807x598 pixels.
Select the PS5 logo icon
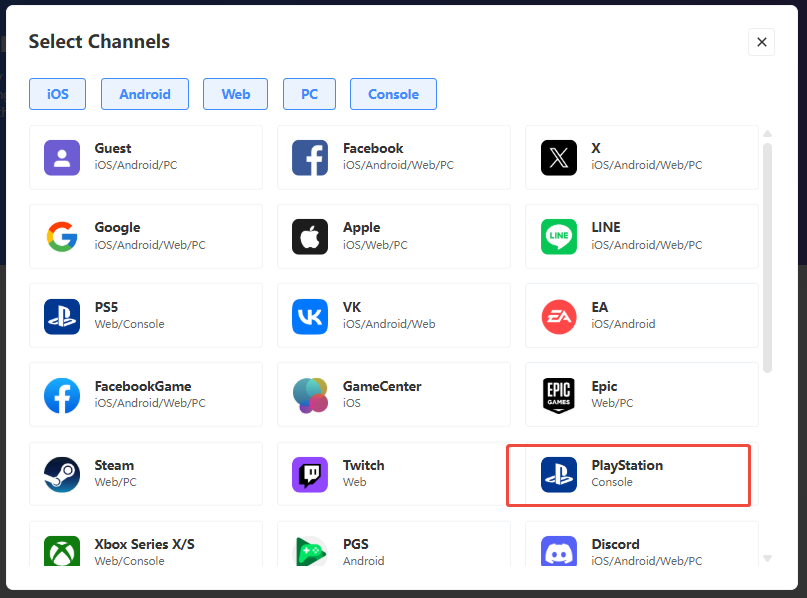[x=62, y=316]
